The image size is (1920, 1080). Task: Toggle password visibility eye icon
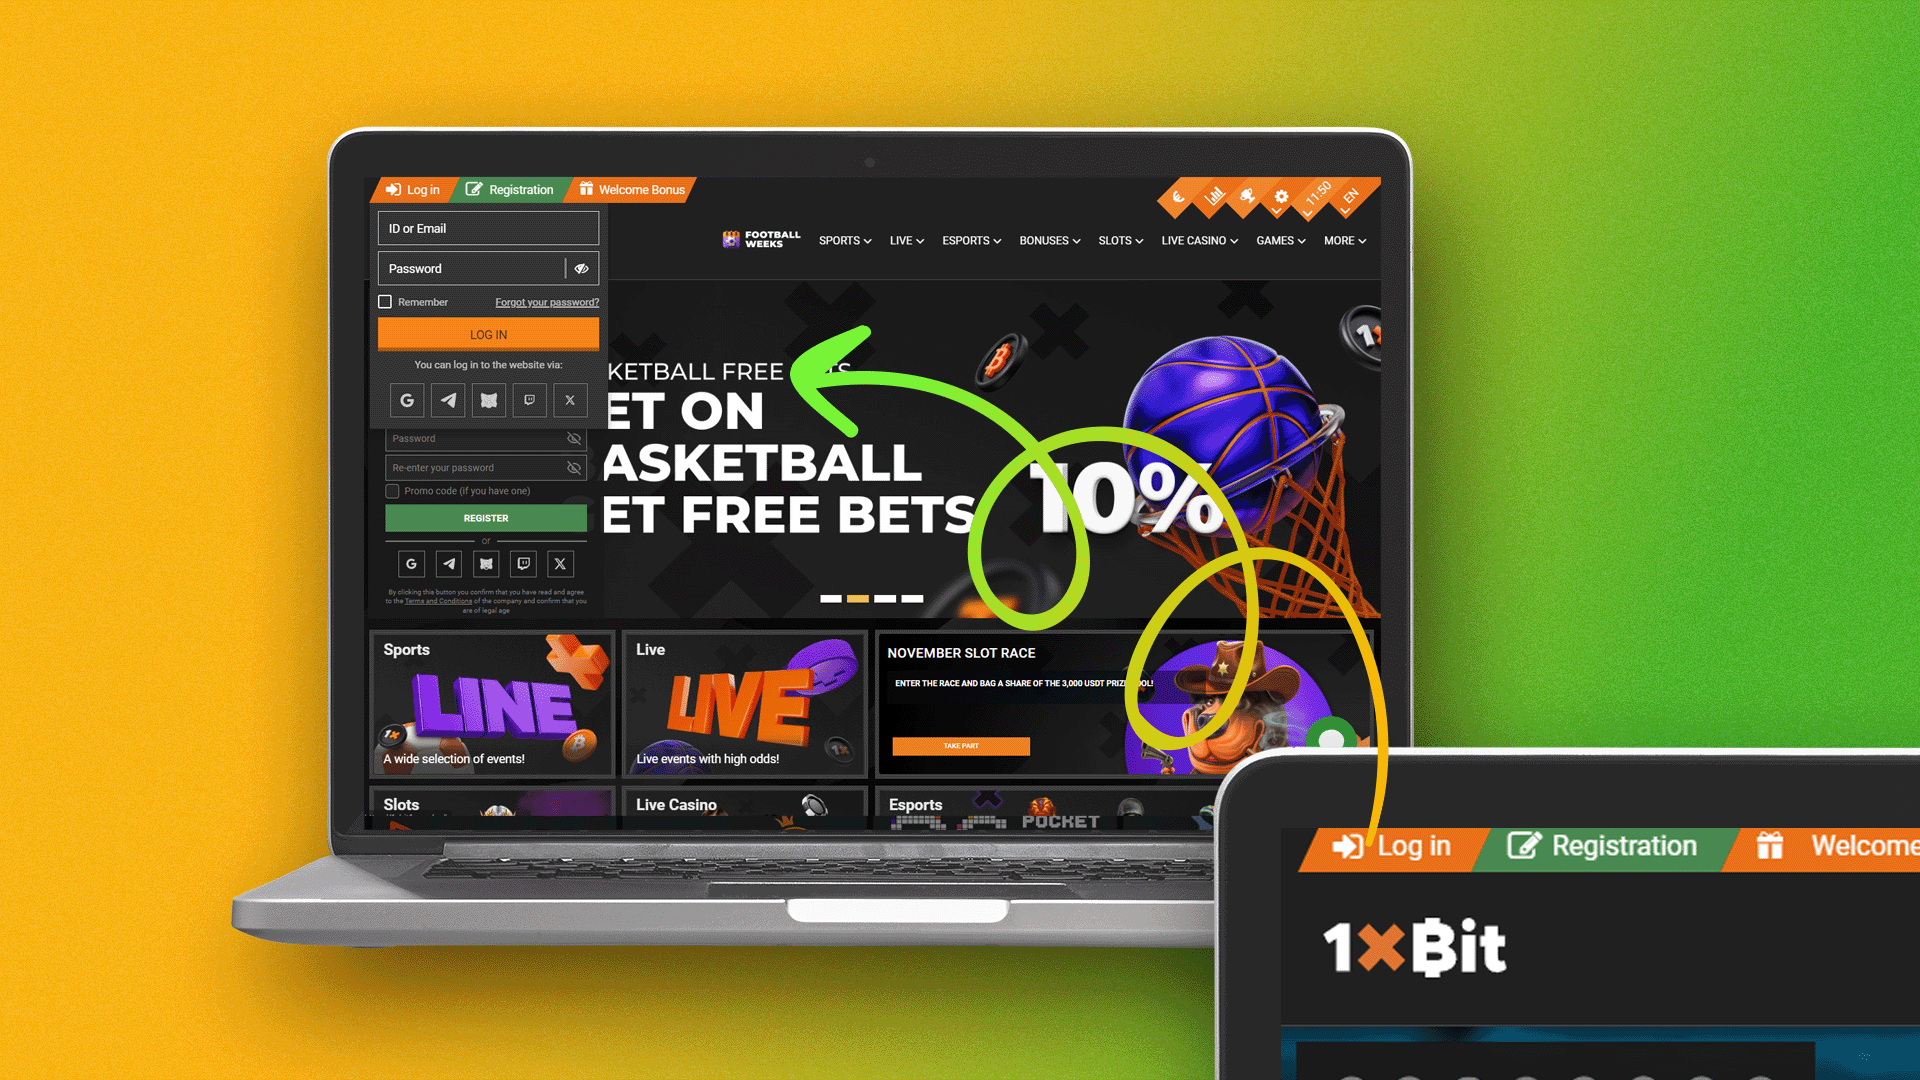[x=582, y=269]
